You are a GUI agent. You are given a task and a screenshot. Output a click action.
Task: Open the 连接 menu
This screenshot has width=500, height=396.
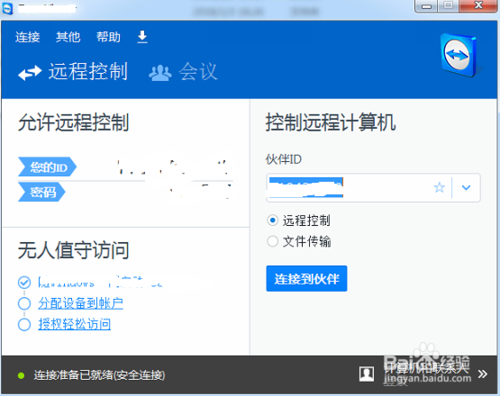(27, 37)
